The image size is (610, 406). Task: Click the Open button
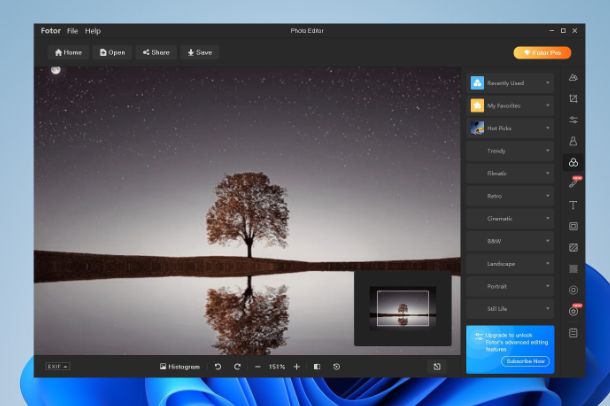pyautogui.click(x=112, y=52)
